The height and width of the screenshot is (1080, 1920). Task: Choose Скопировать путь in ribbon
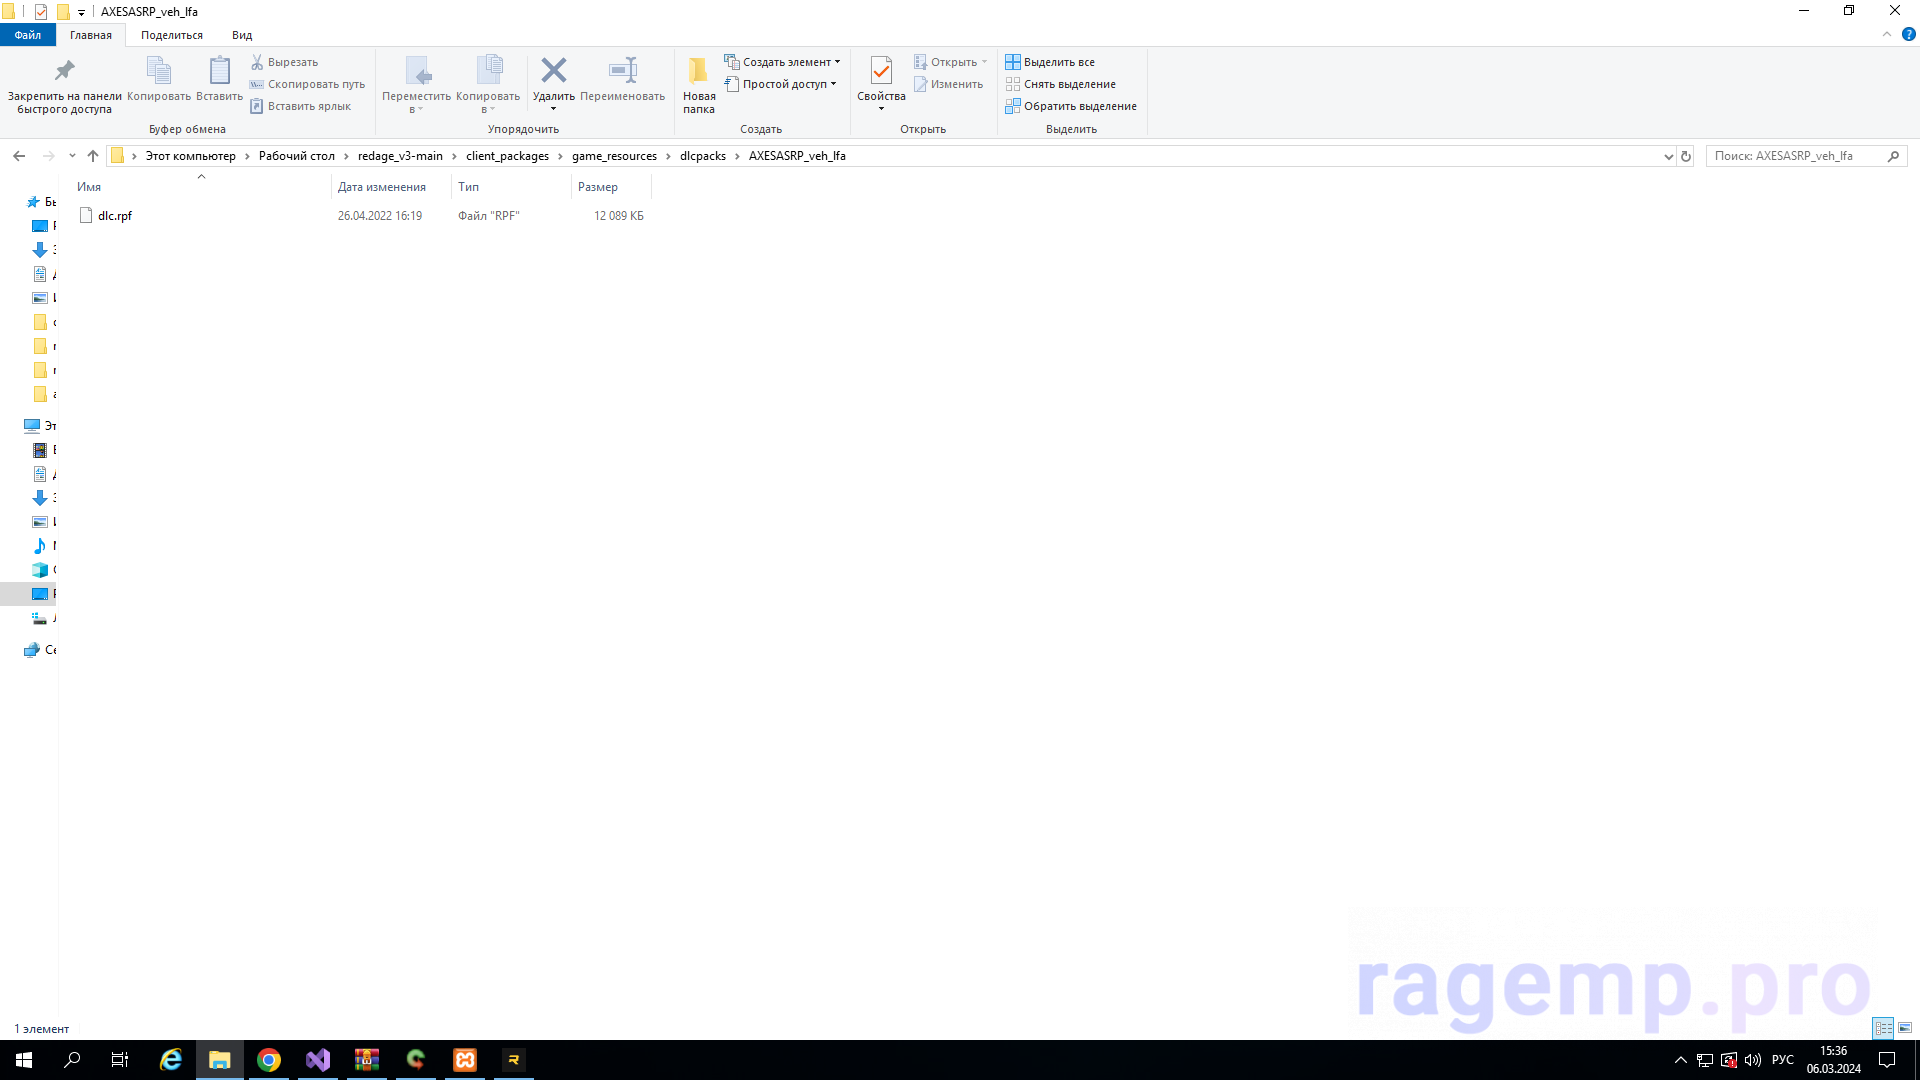pos(307,84)
